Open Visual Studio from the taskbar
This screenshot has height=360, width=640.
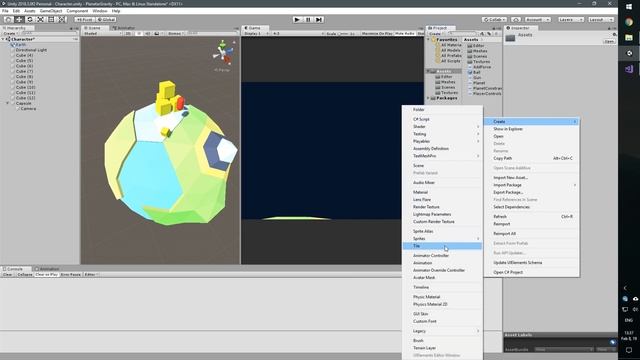pos(629,69)
